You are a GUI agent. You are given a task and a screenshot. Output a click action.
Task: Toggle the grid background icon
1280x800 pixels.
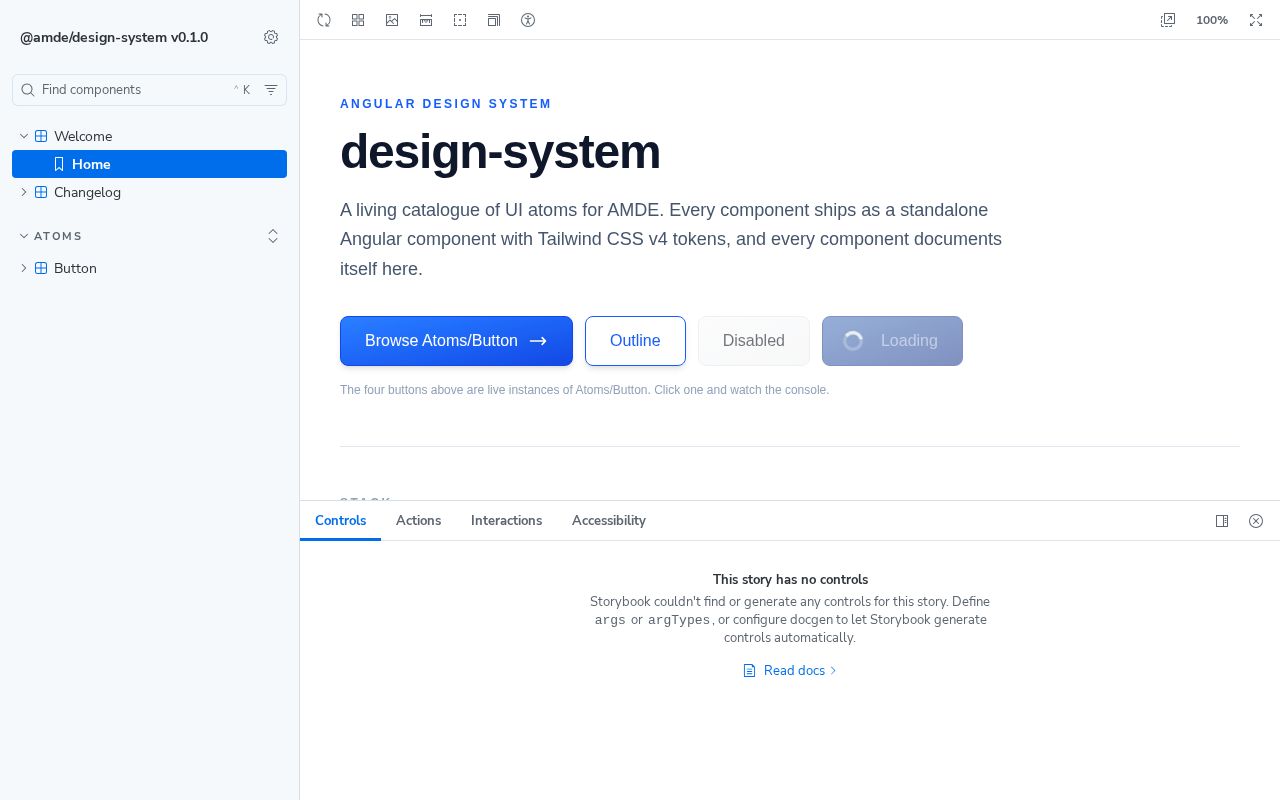pyautogui.click(x=358, y=20)
